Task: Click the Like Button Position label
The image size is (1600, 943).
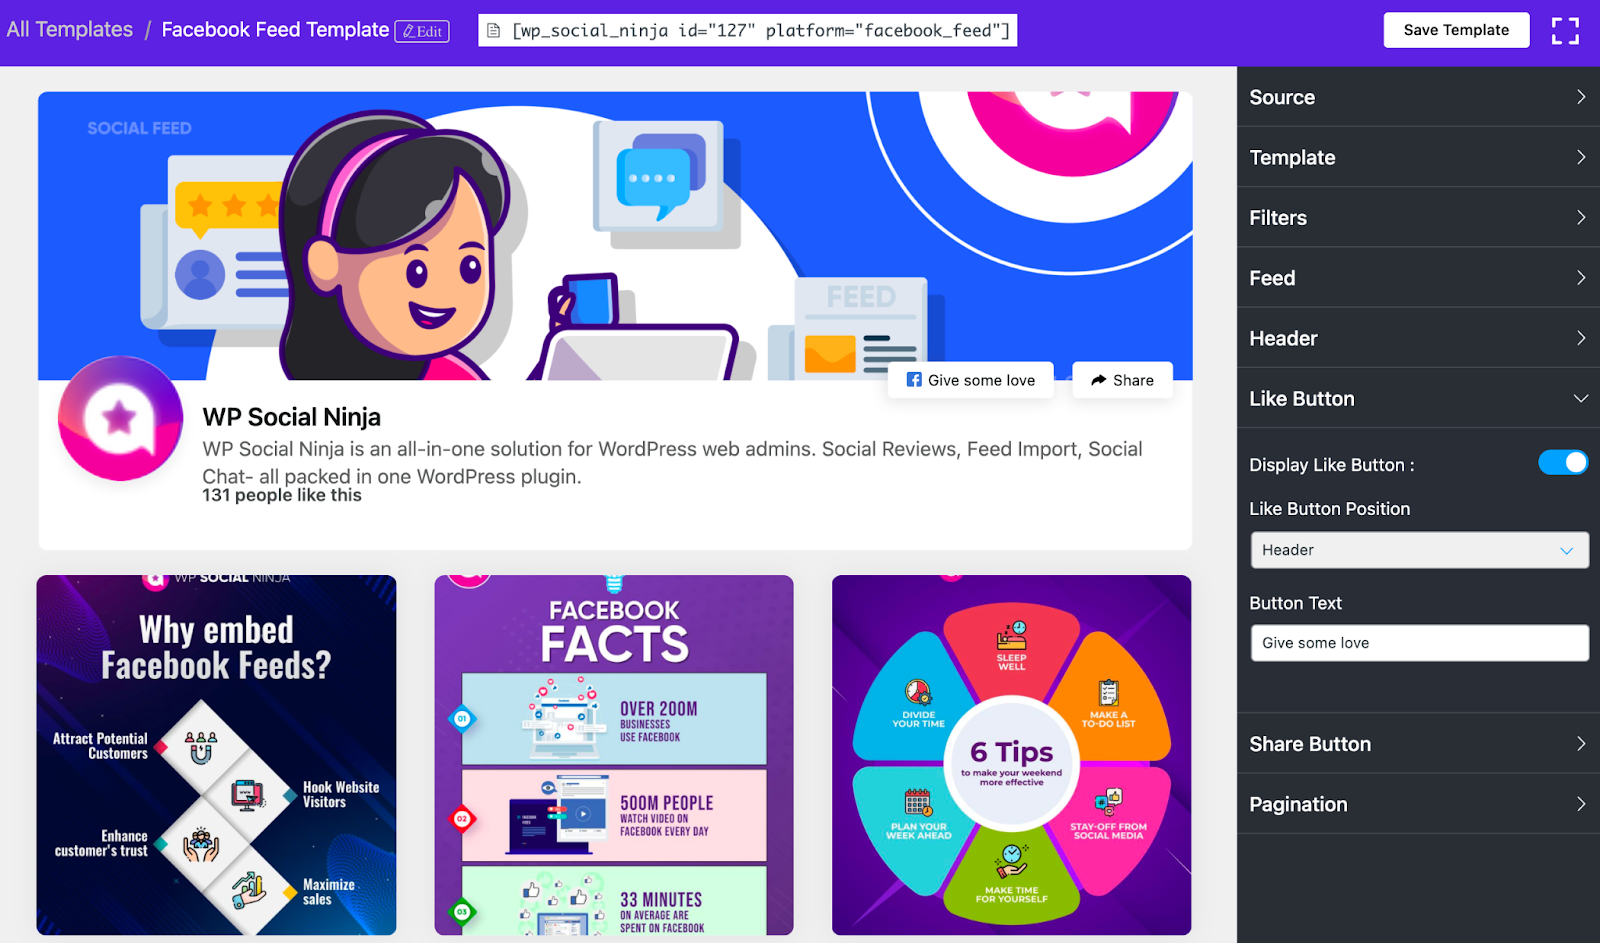Action: [x=1330, y=509]
